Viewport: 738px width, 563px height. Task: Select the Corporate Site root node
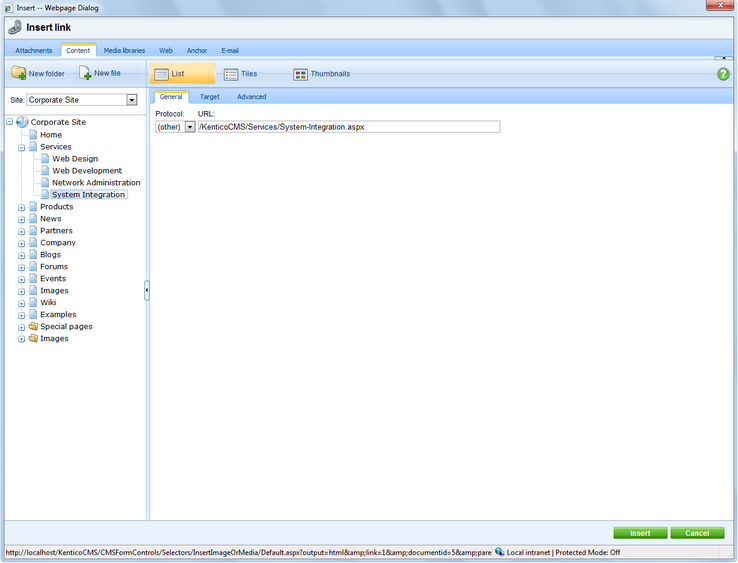pyautogui.click(x=57, y=122)
